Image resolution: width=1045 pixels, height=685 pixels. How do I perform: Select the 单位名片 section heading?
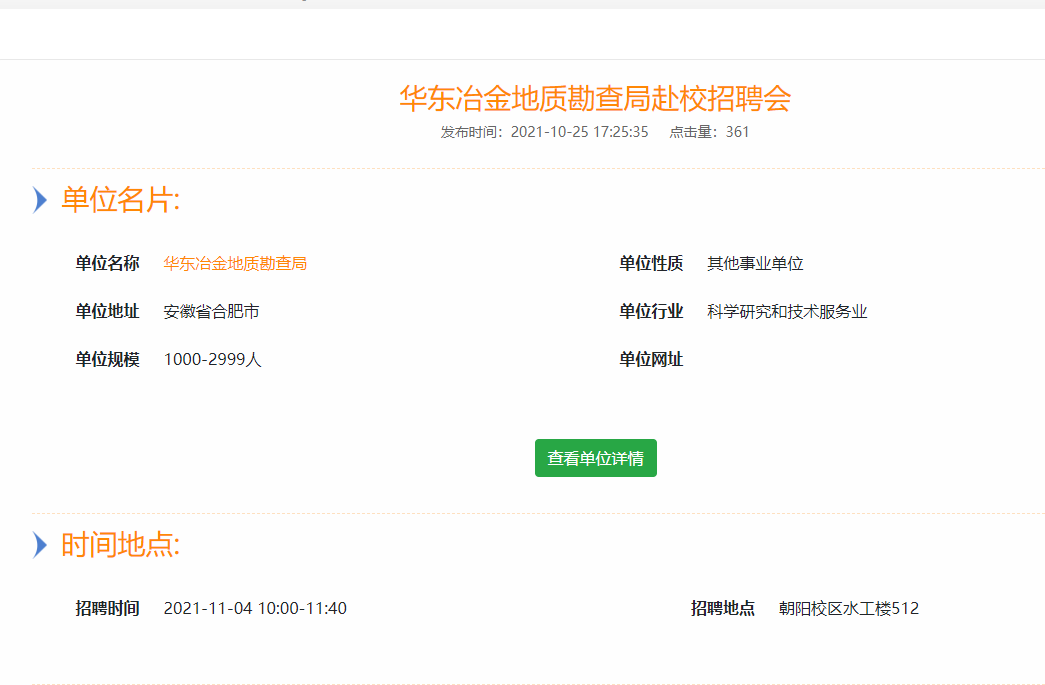121,200
